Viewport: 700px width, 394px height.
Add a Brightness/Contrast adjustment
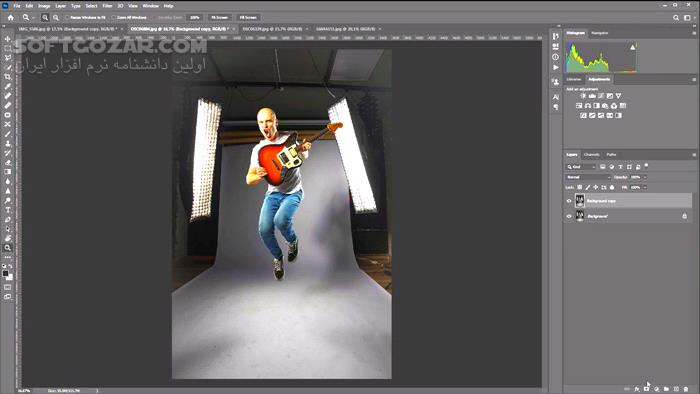(583, 96)
